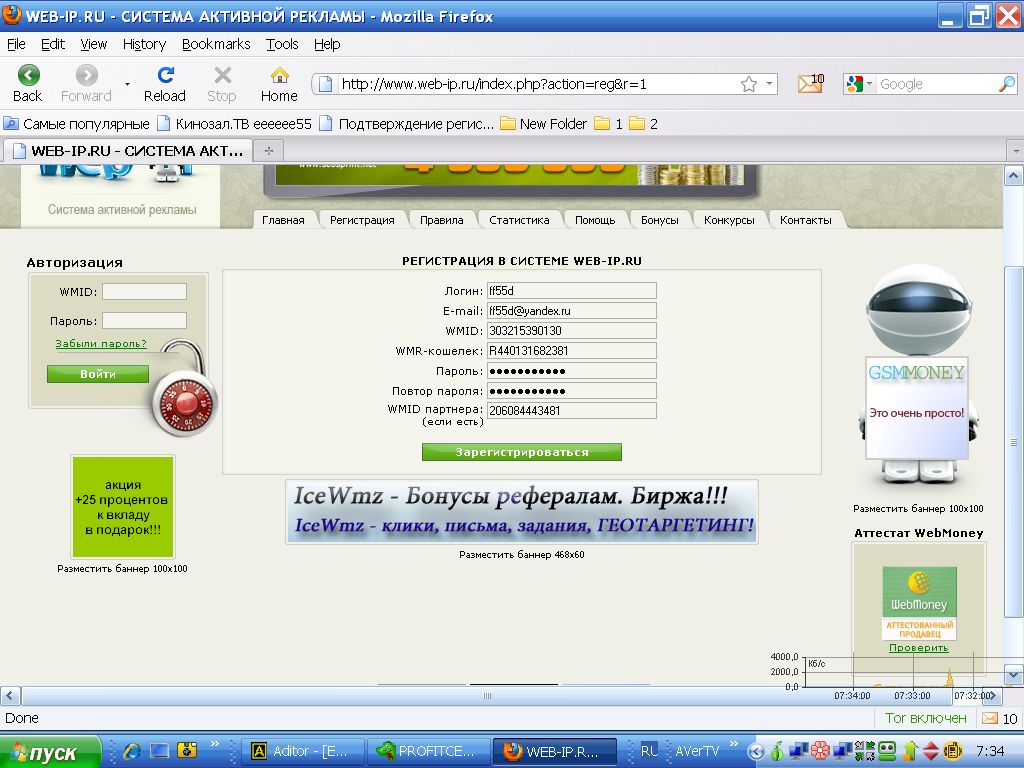Open new tab with plus button
1024x768 pixels.
[x=268, y=151]
